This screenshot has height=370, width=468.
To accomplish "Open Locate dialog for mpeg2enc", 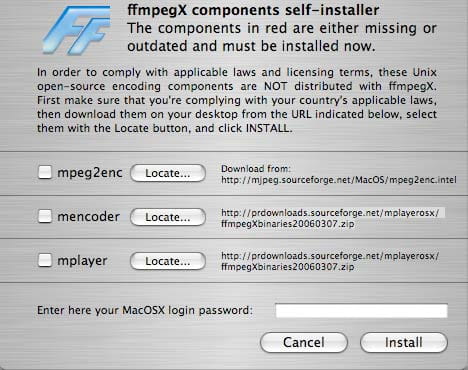I will [168, 173].
